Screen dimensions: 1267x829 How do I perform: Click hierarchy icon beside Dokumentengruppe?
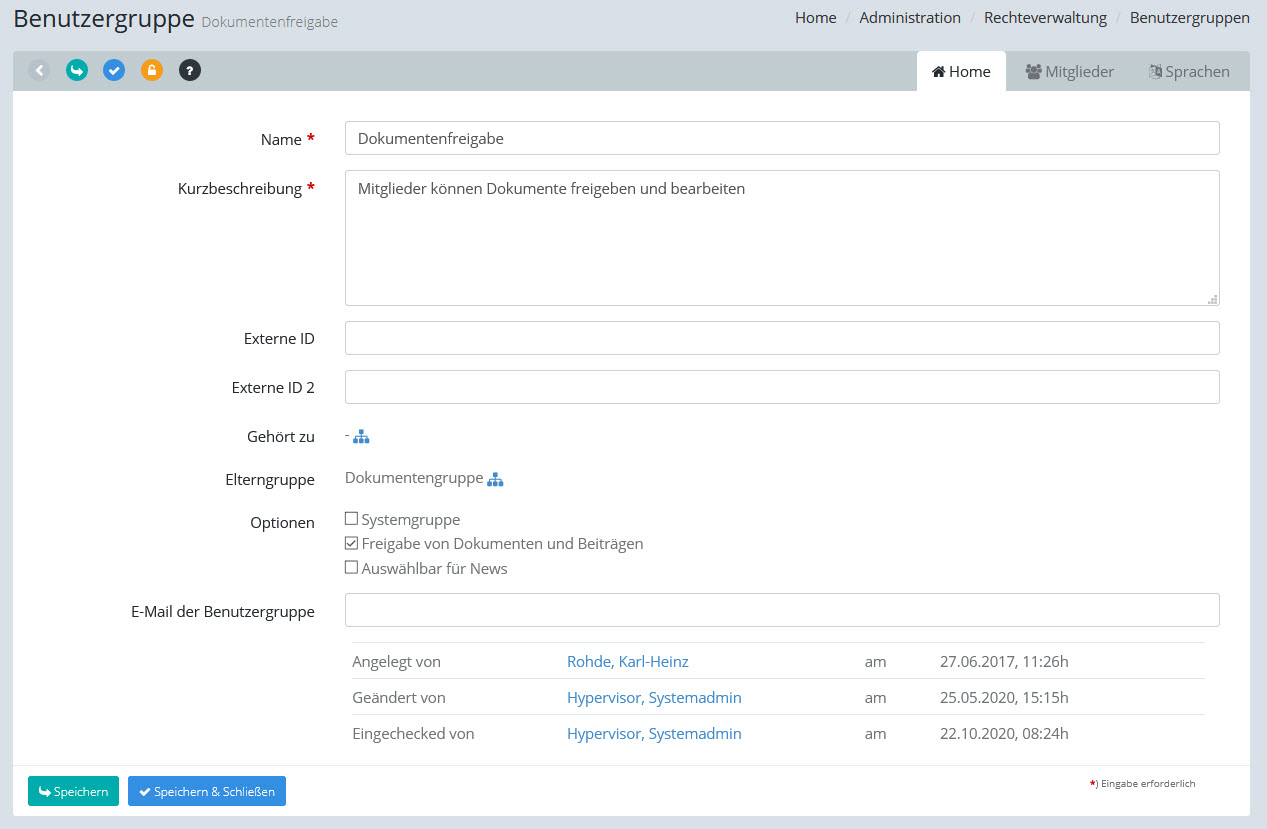click(x=495, y=480)
